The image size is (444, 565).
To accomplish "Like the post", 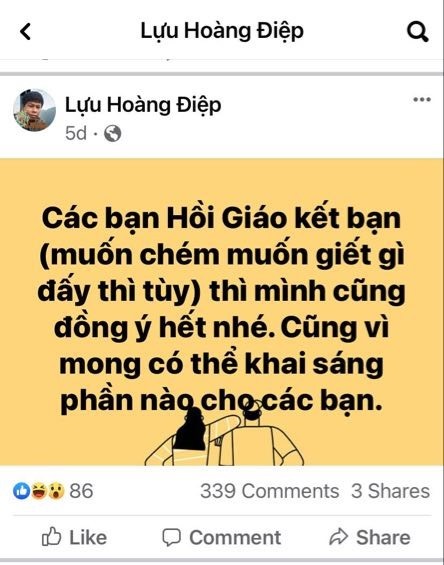I will 74,538.
